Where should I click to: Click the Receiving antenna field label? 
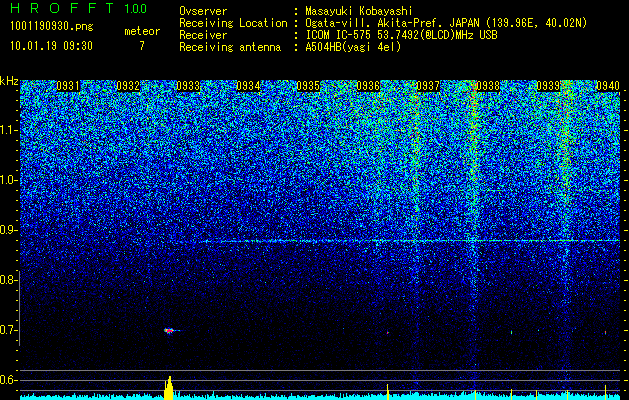pos(230,47)
